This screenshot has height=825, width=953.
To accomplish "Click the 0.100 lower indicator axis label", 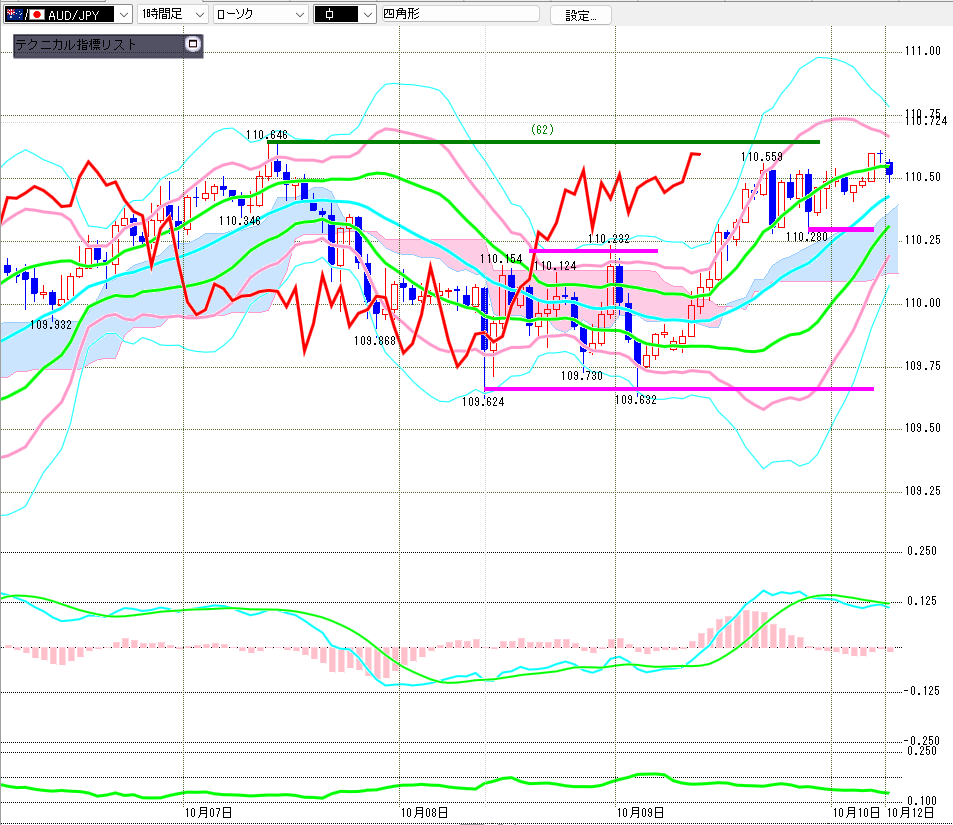I will (923, 801).
